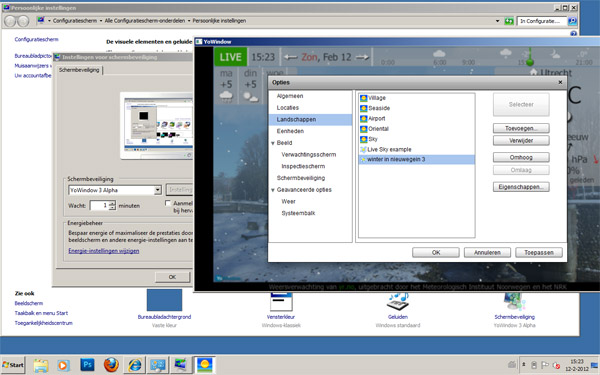
Task: Click screensaver preview monitor thumbnail
Action: click(x=158, y=126)
